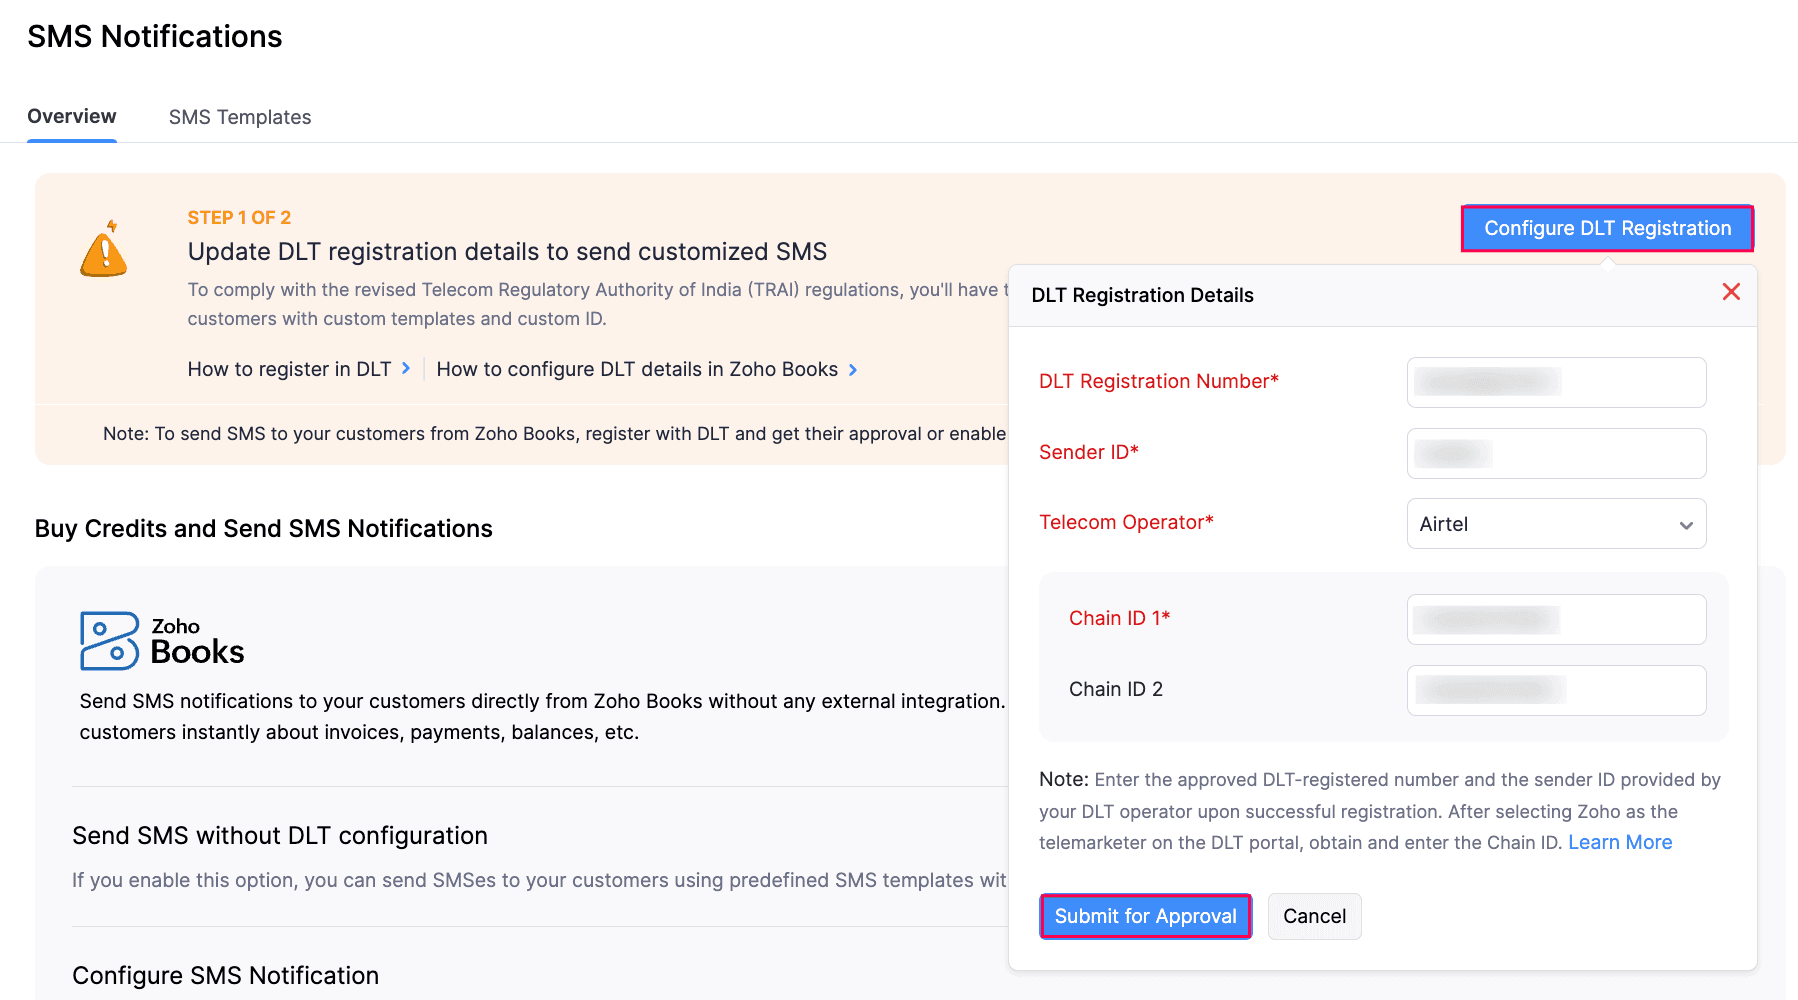The height and width of the screenshot is (1000, 1798).
Task: Open the Learn More link
Action: click(x=1620, y=842)
